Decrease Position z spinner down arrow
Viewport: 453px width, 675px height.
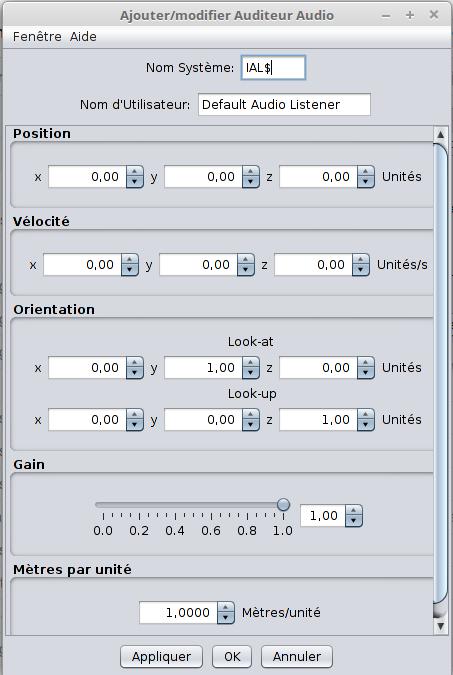coord(366,182)
